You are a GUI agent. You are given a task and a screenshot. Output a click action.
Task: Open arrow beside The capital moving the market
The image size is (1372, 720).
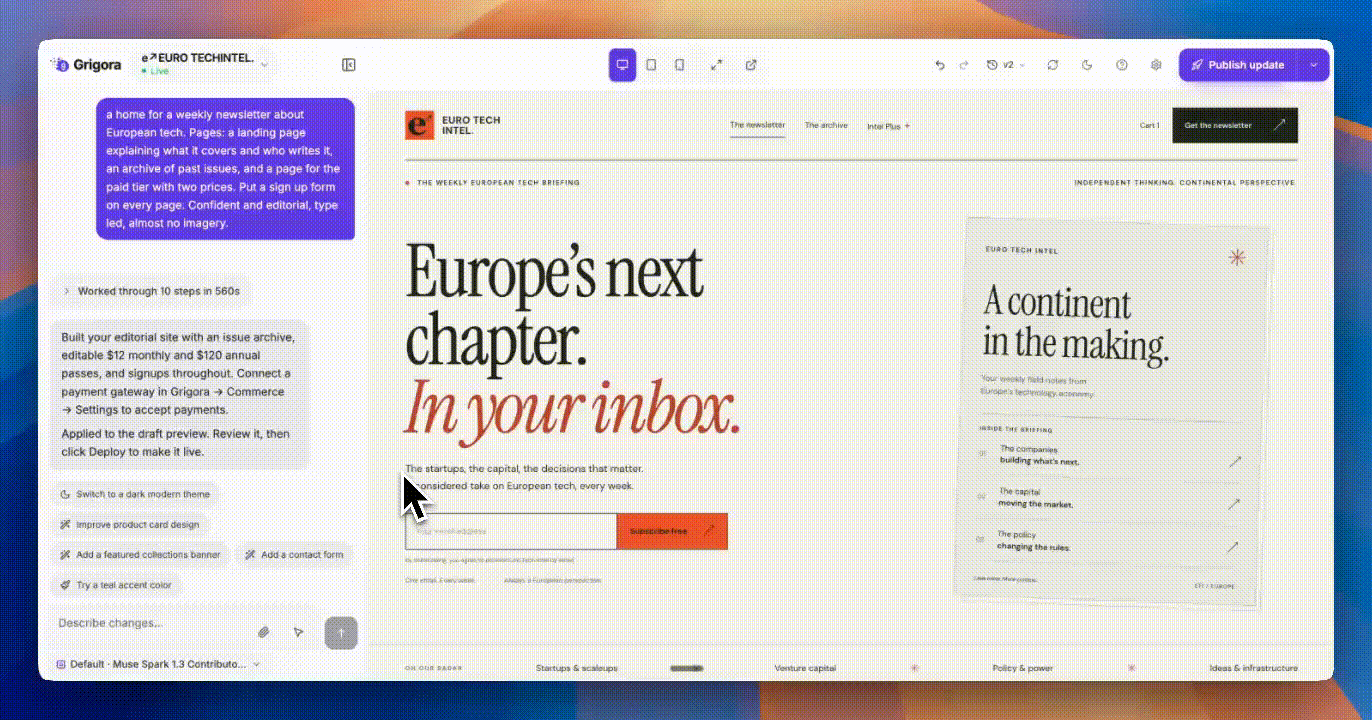click(1234, 504)
